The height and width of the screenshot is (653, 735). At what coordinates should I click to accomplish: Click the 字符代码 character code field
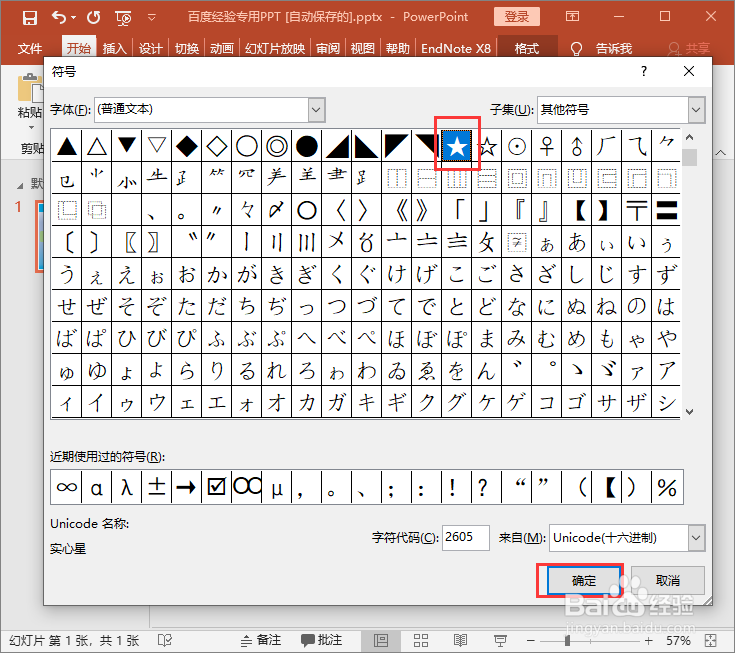pyautogui.click(x=465, y=538)
